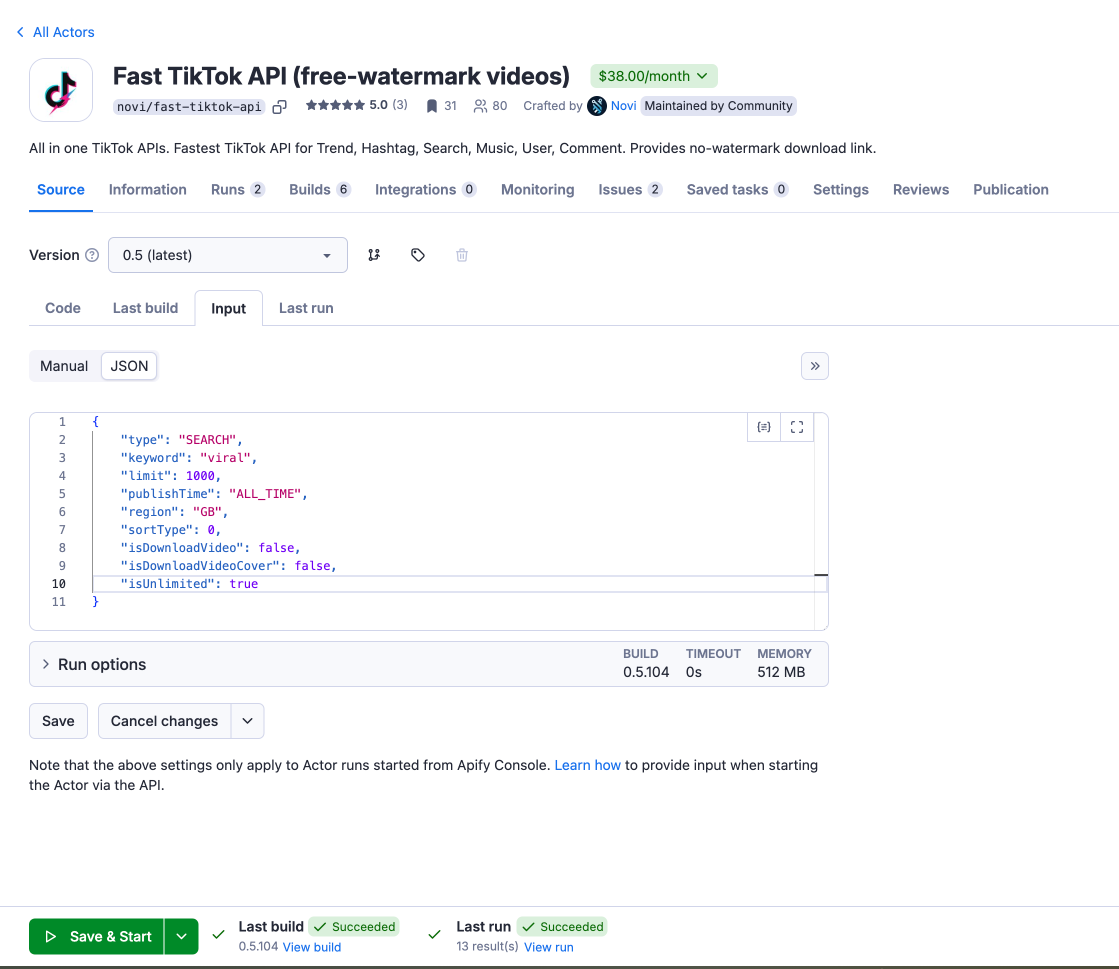Image resolution: width=1119 pixels, height=969 pixels.
Task: Open the Learn how link
Action: pos(587,765)
